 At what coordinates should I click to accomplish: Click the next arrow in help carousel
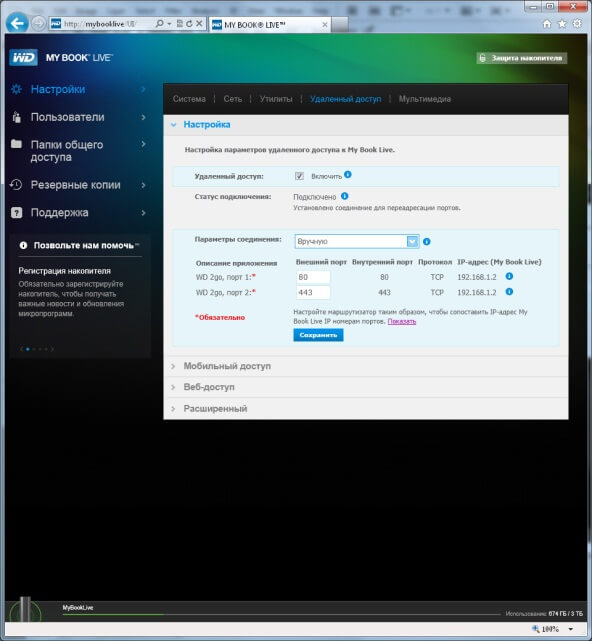[x=52, y=349]
